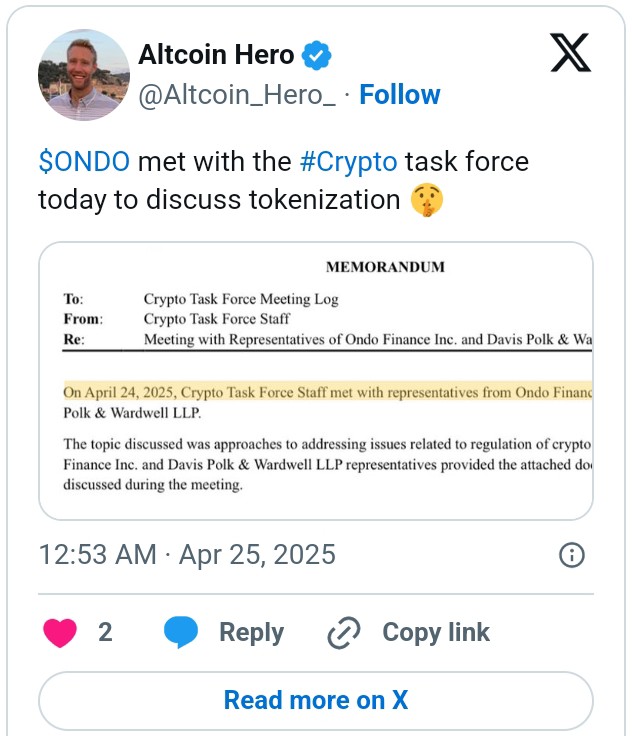Open the tweet info circle icon
The width and height of the screenshot is (632, 736).
pos(571,555)
